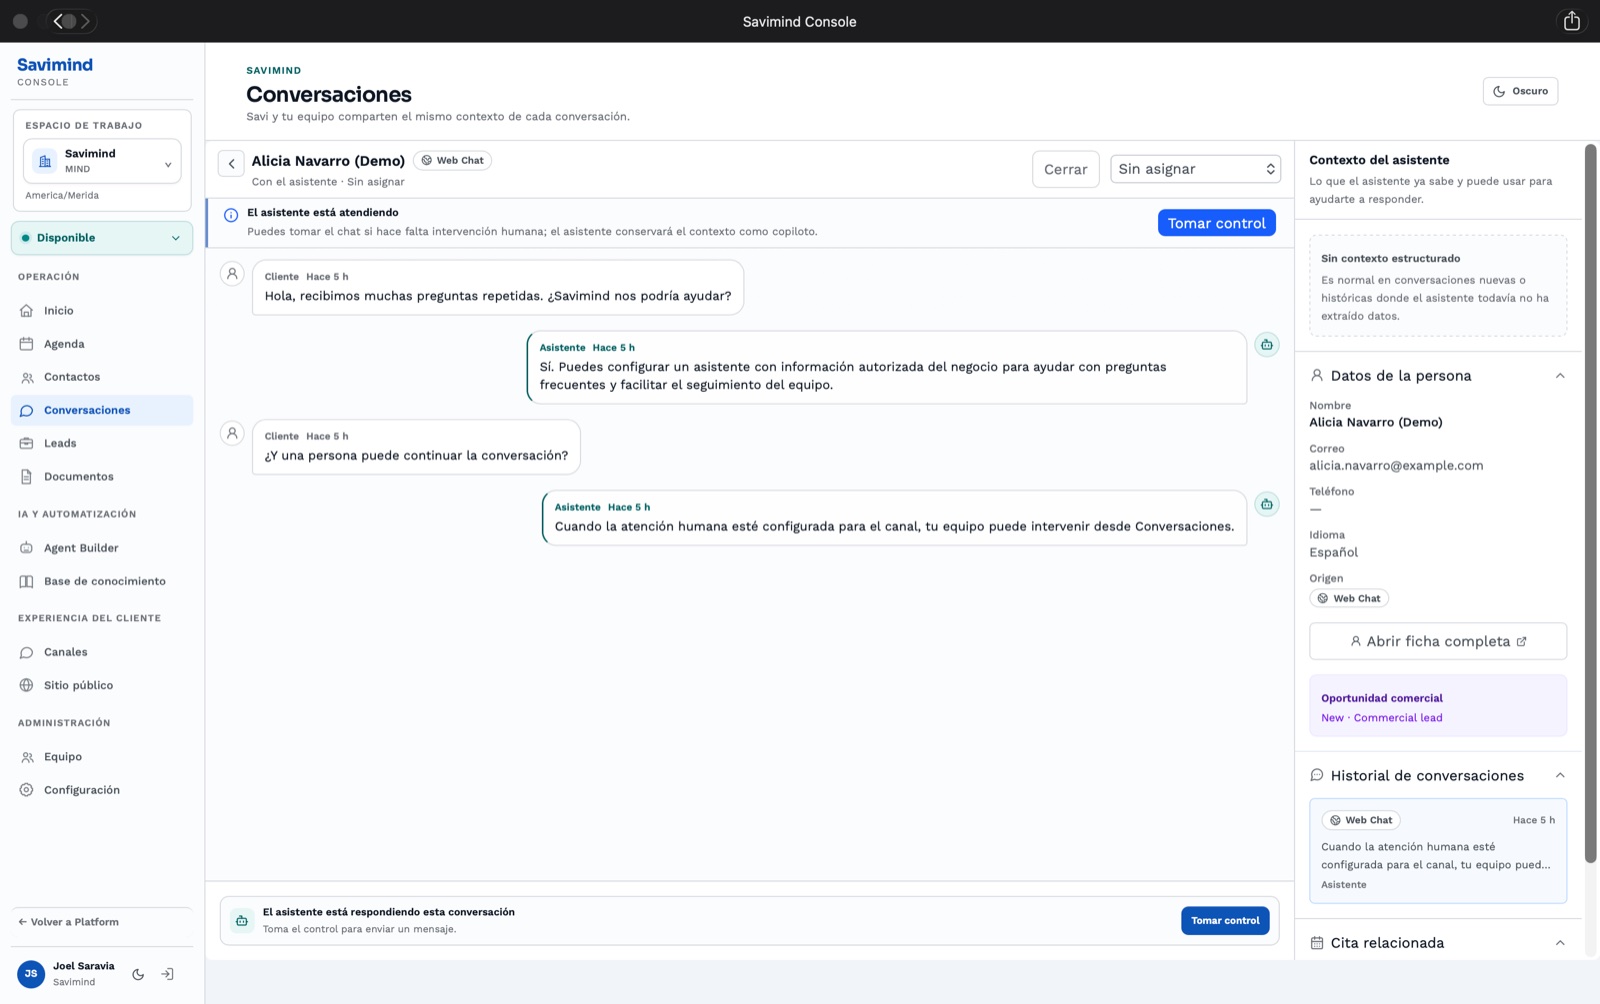Image resolution: width=1600 pixels, height=1004 pixels.
Task: Click the Agent Builder robot icon
Action: [x=27, y=548]
